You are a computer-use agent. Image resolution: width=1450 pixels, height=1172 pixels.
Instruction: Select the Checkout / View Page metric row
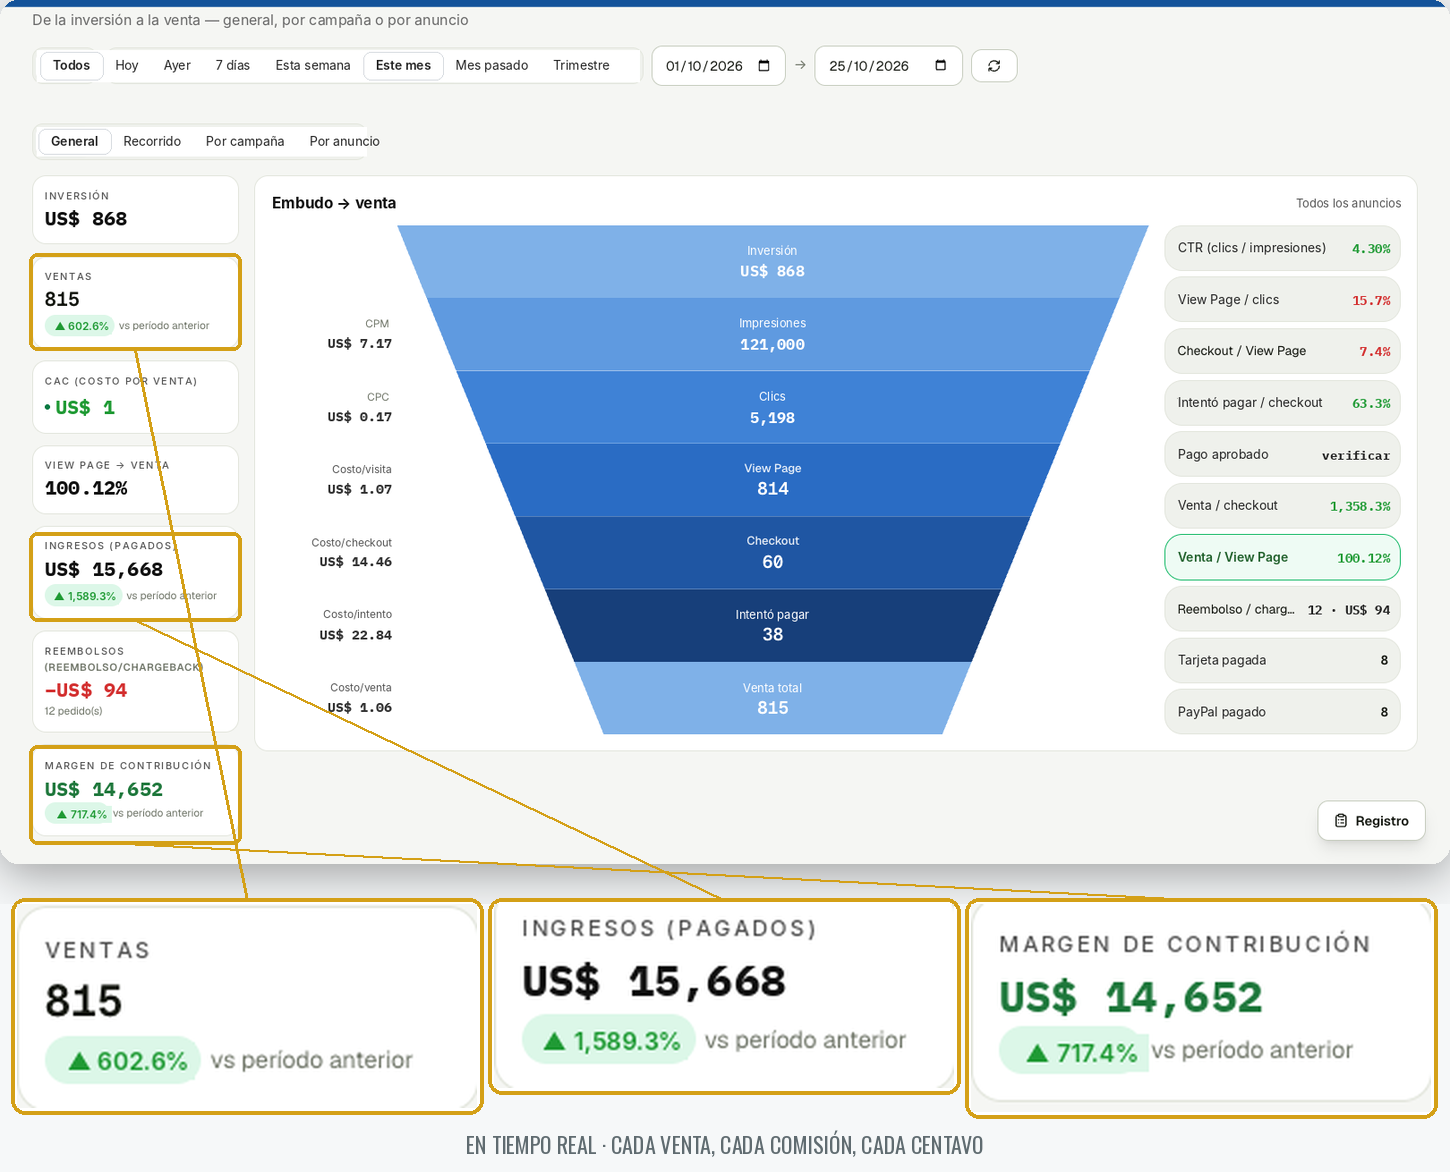(x=1282, y=351)
